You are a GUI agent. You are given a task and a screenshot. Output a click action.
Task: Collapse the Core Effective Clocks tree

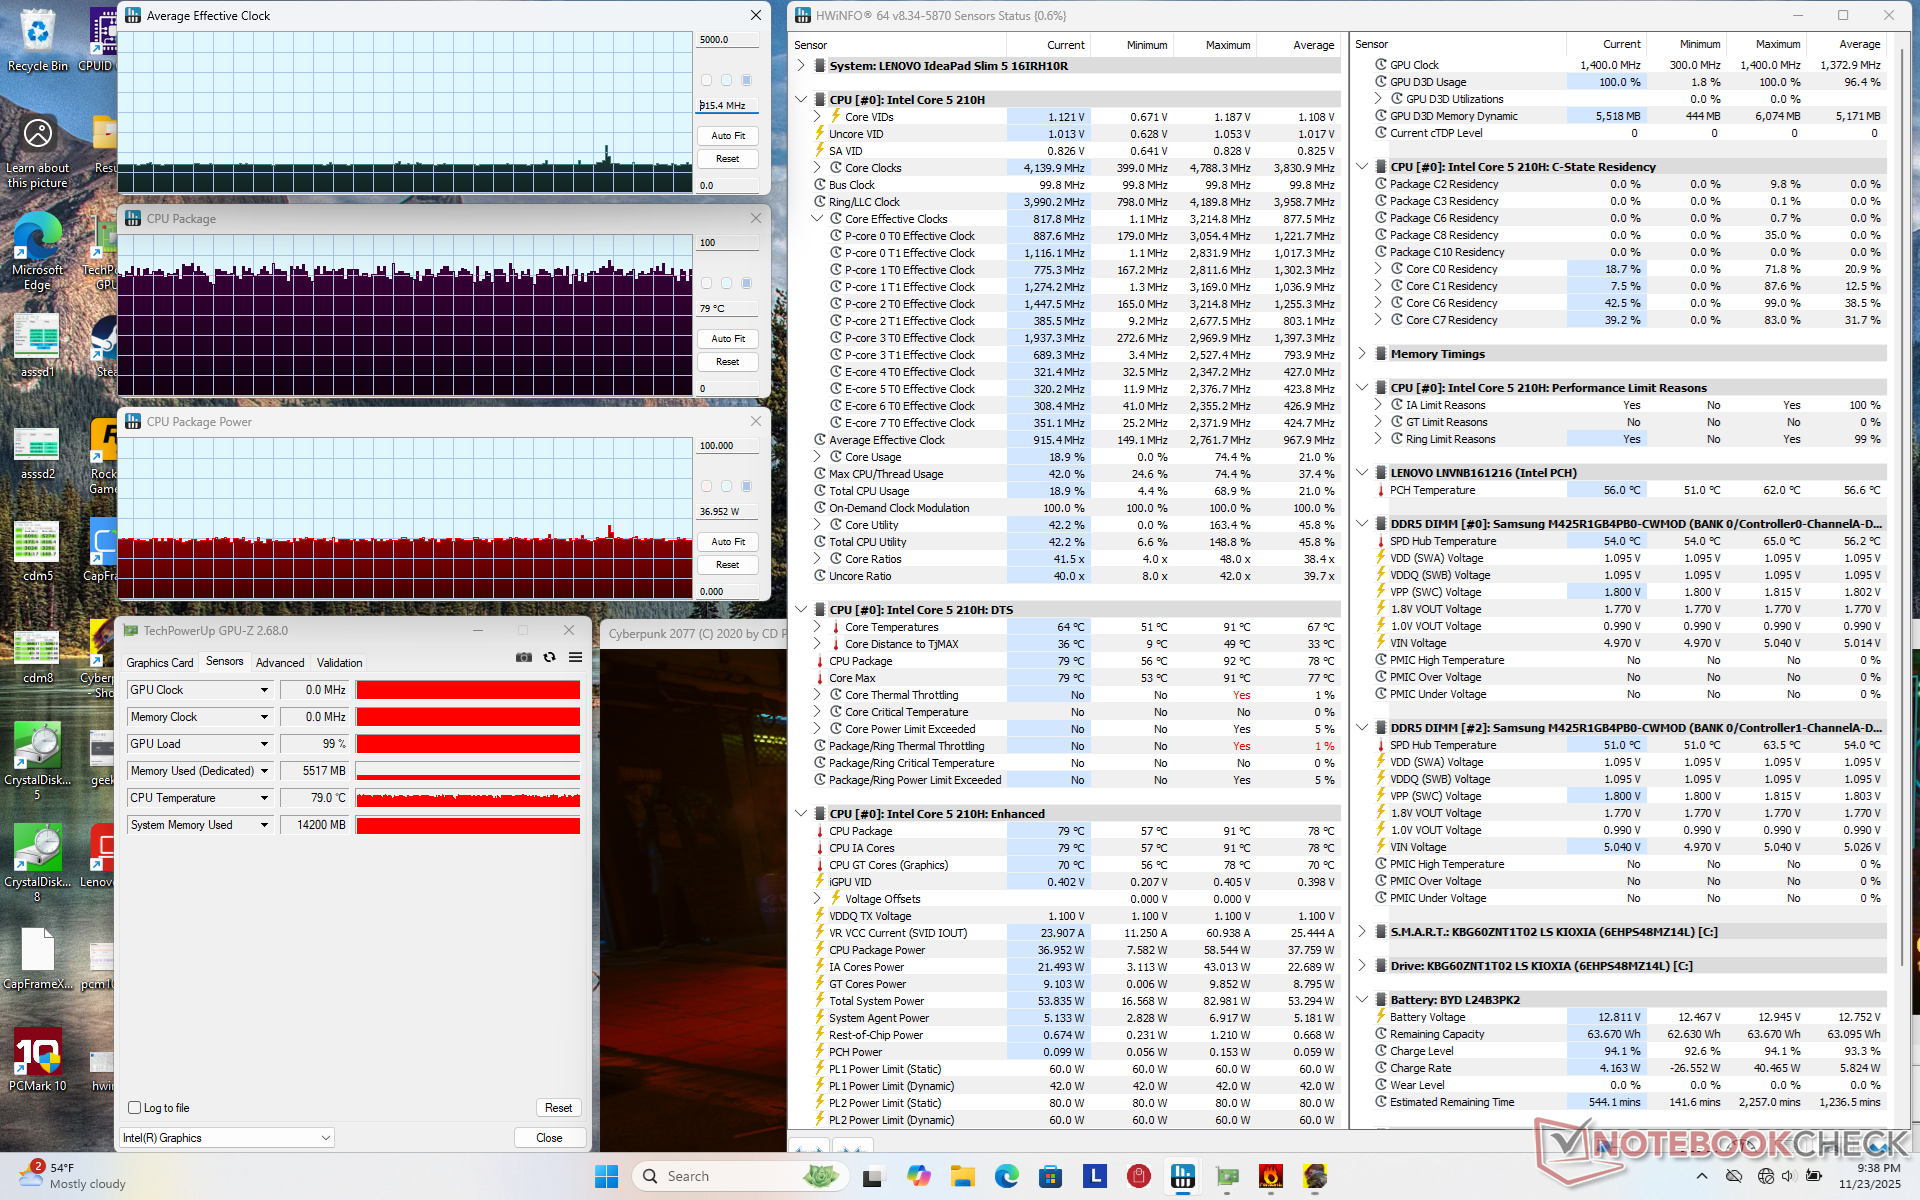[x=817, y=219]
